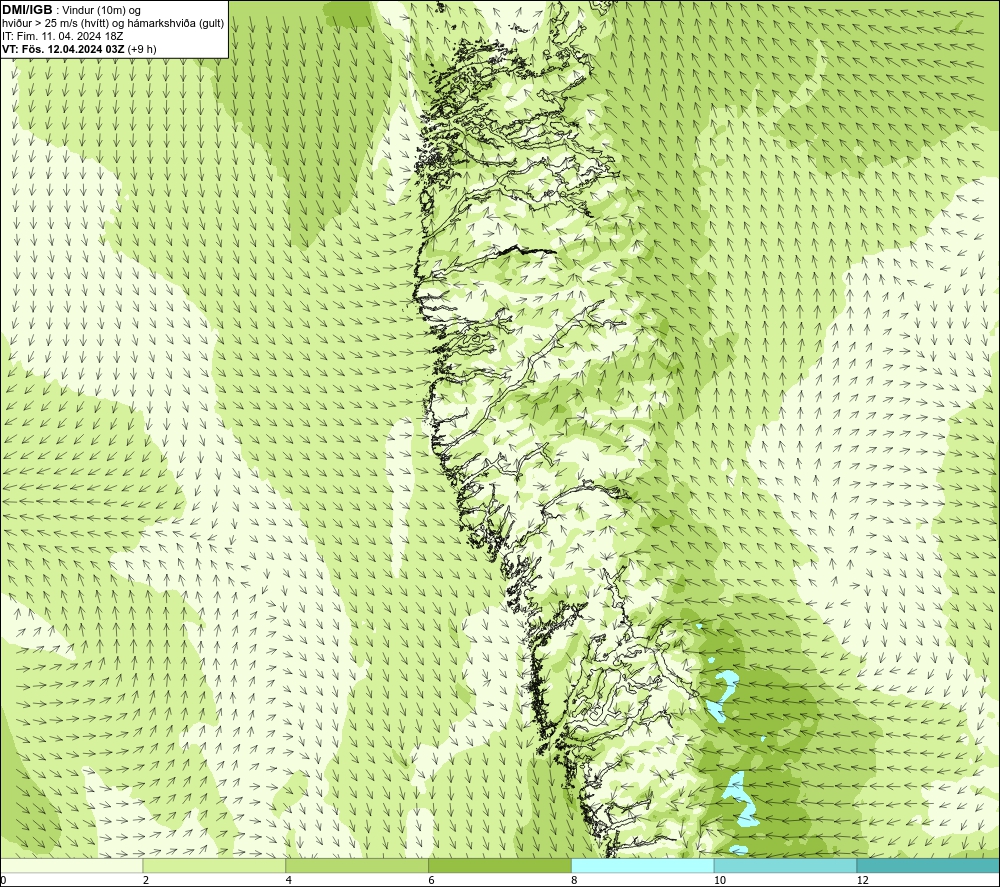Click the scale label '12'
1000x887 pixels.
coord(863,880)
